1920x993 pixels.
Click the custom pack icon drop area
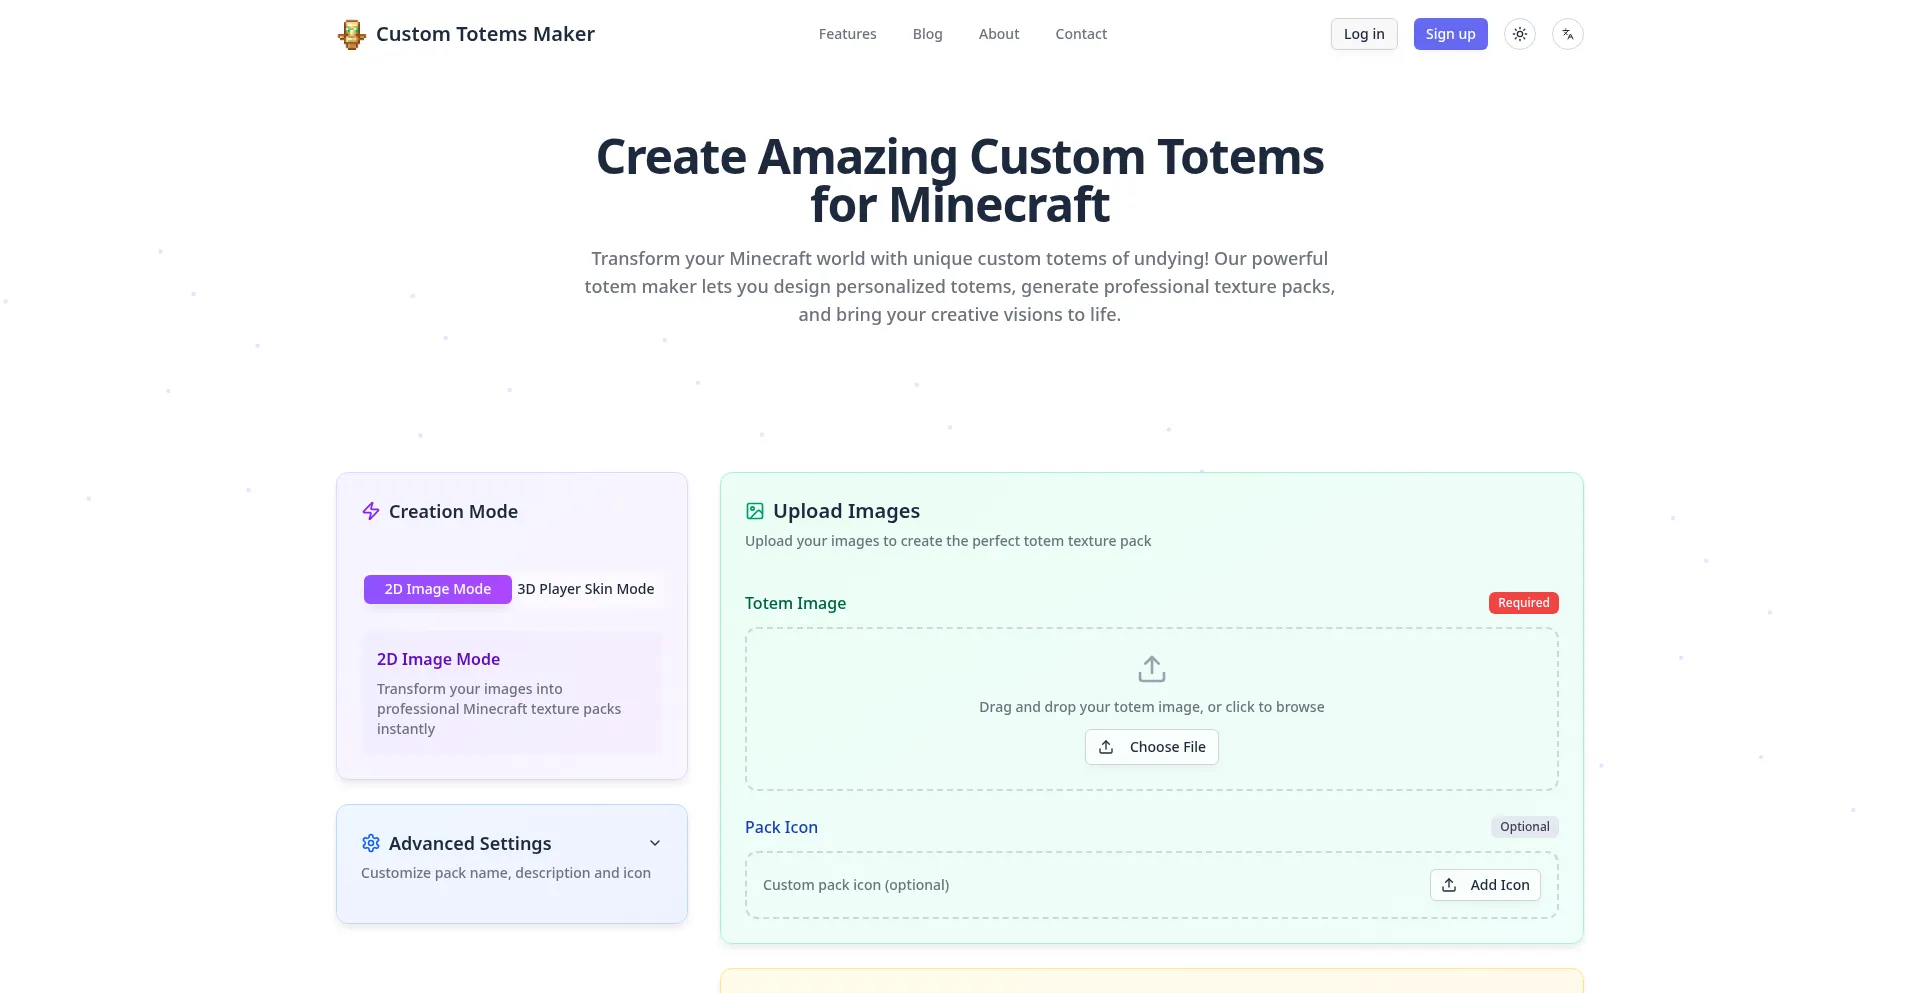point(1152,885)
